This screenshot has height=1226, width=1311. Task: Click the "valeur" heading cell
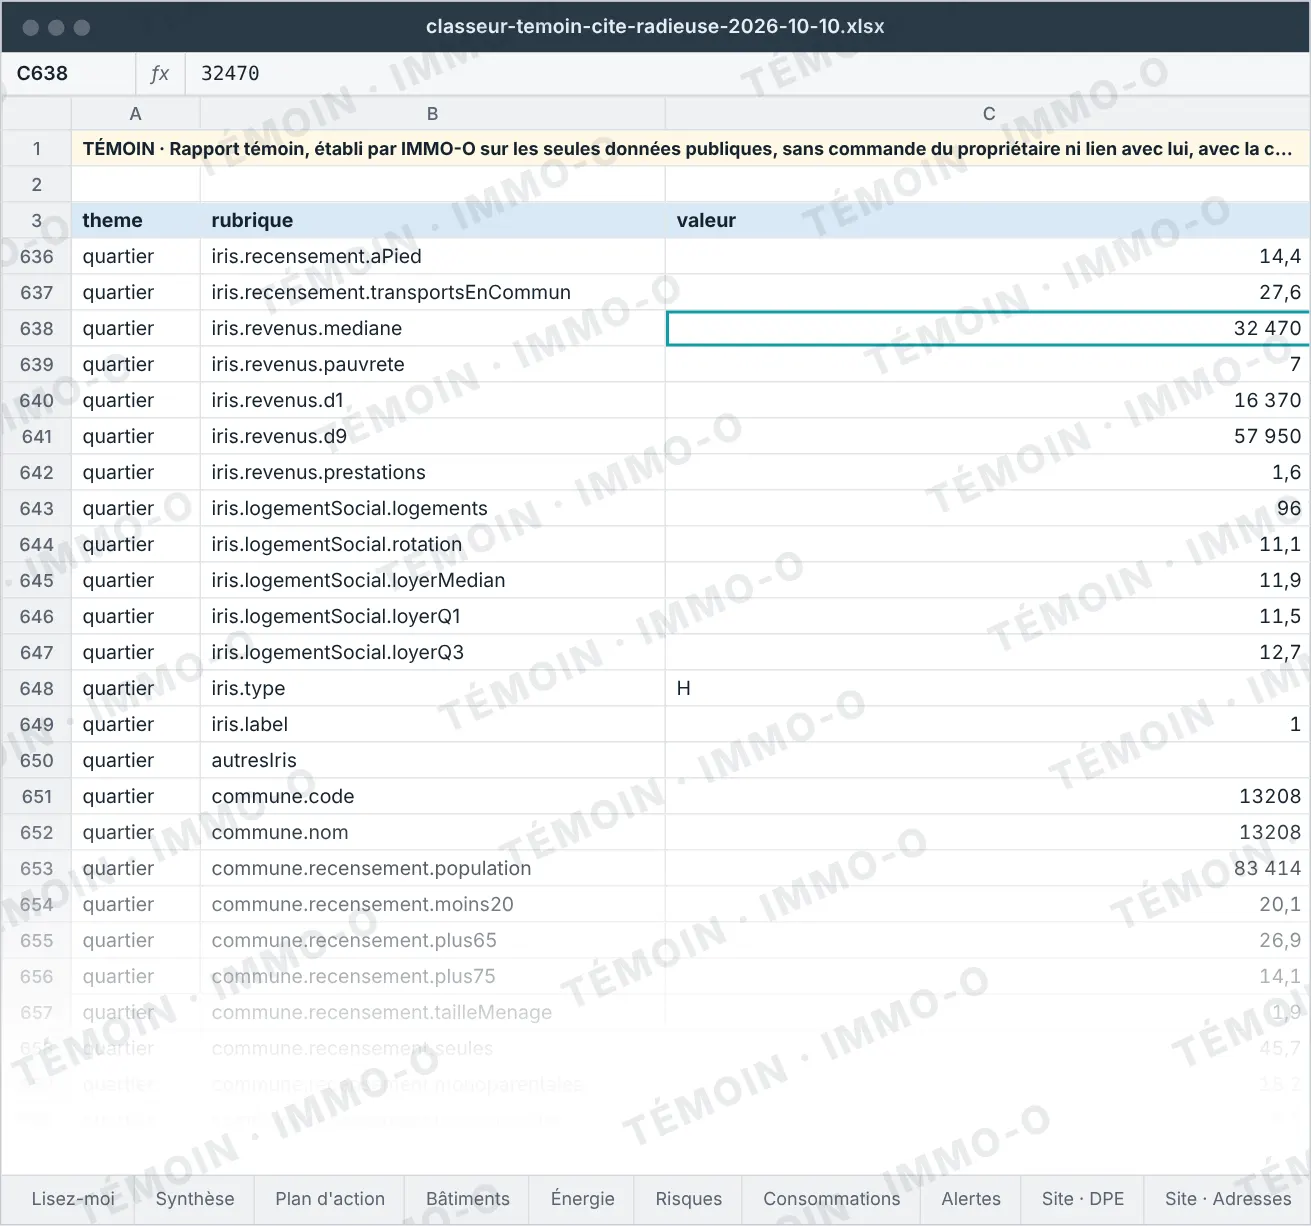pos(988,220)
